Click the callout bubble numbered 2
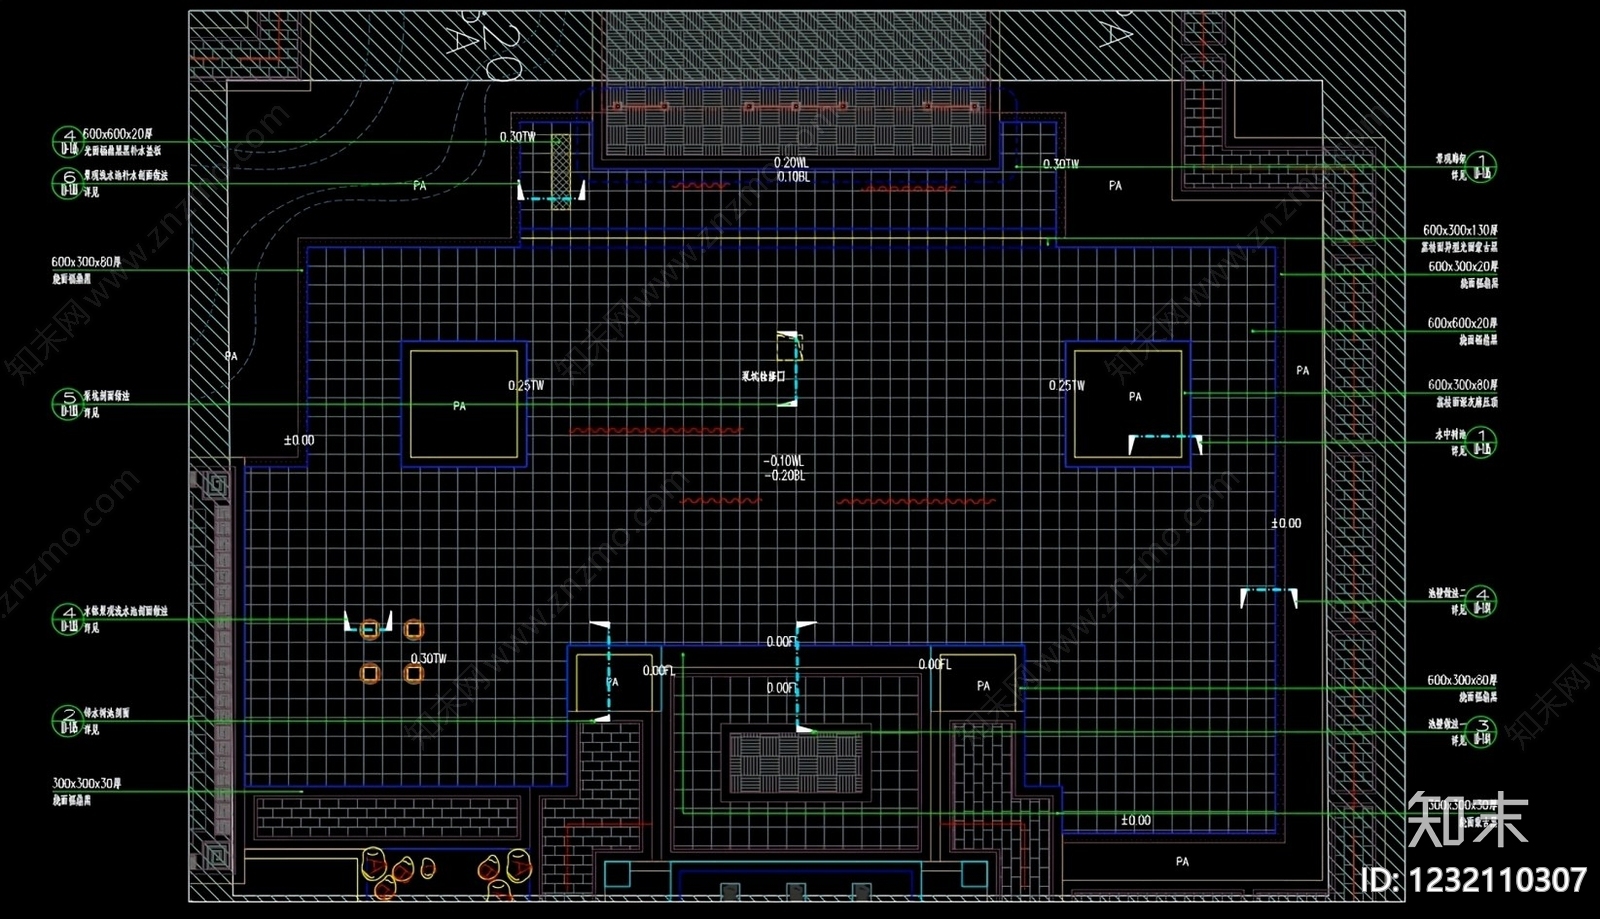The width and height of the screenshot is (1600, 919). click(67, 720)
